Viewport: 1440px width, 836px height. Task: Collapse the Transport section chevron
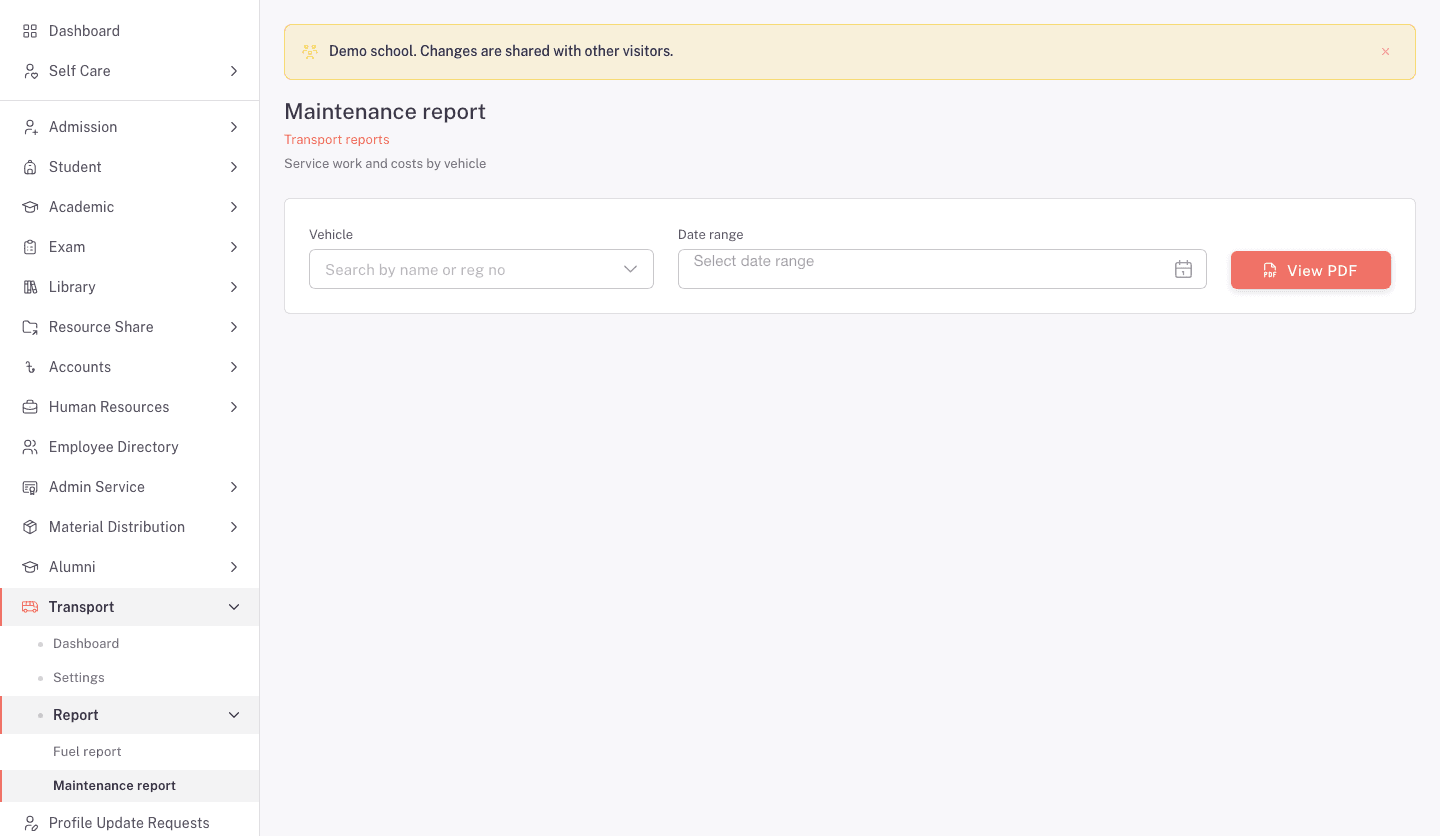tap(234, 607)
